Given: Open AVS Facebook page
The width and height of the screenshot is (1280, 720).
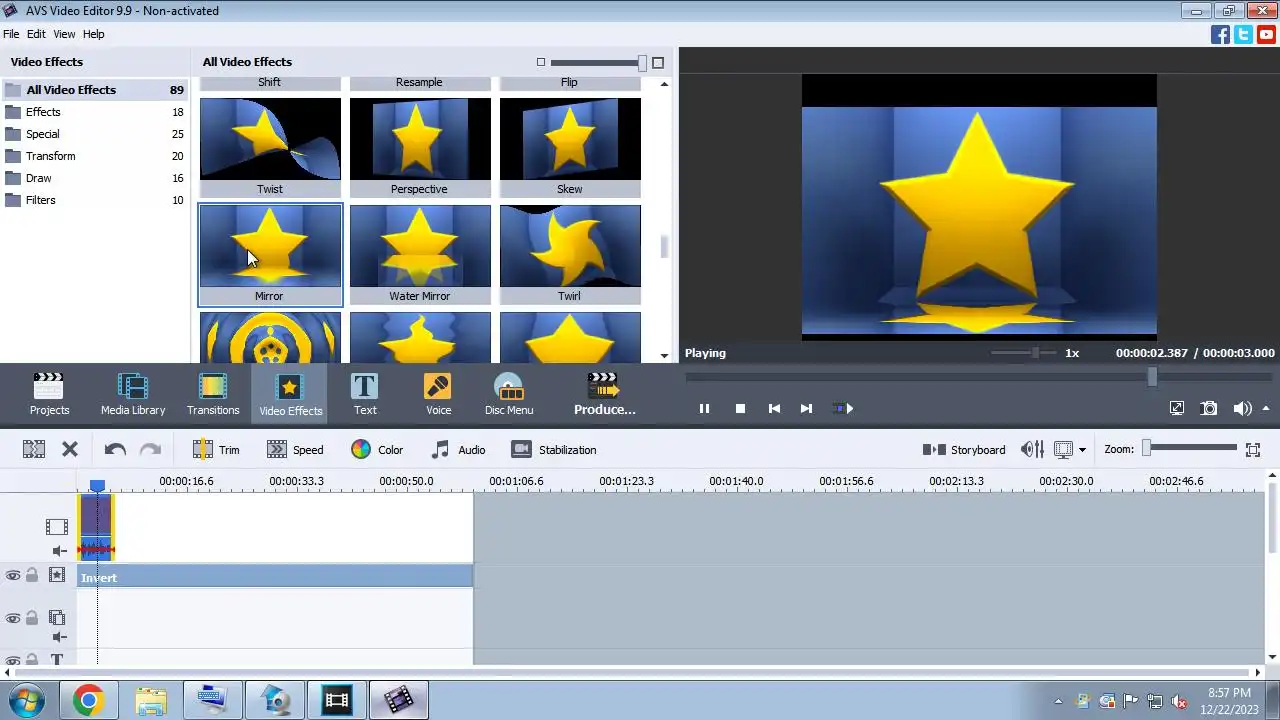Looking at the screenshot, I should coord(1220,34).
